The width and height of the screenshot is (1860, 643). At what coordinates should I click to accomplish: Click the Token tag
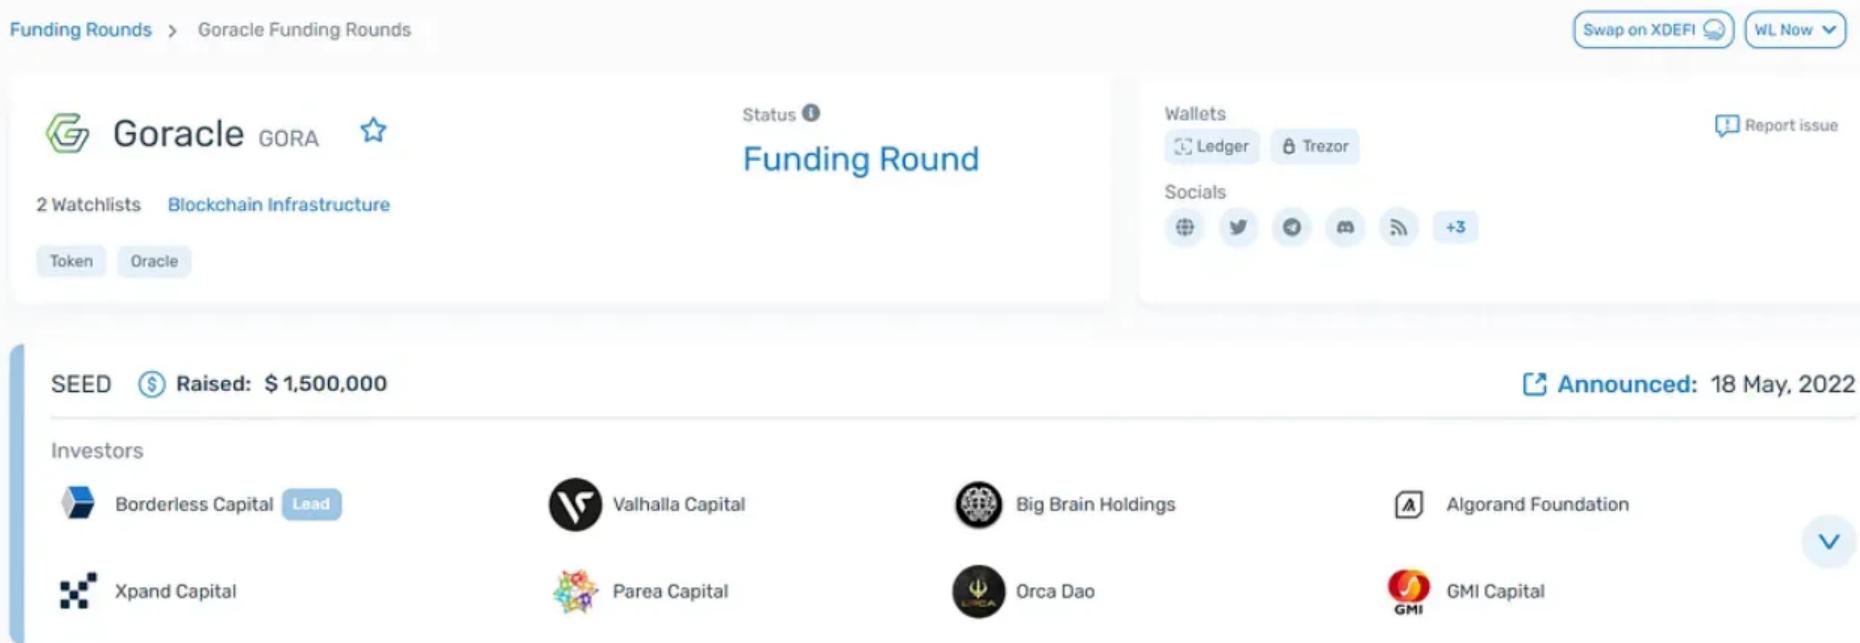[x=71, y=261]
